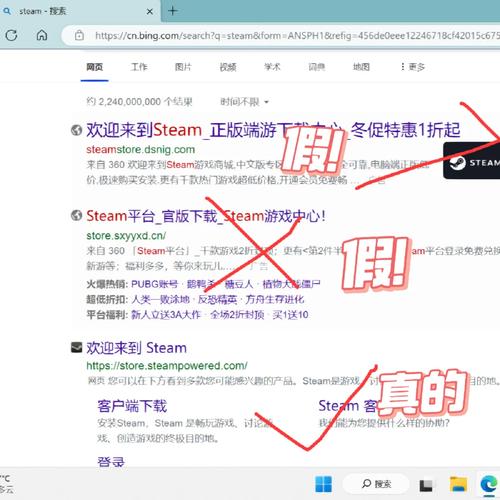Open Task View on the taskbar
The image size is (500, 500).
[x=426, y=485]
